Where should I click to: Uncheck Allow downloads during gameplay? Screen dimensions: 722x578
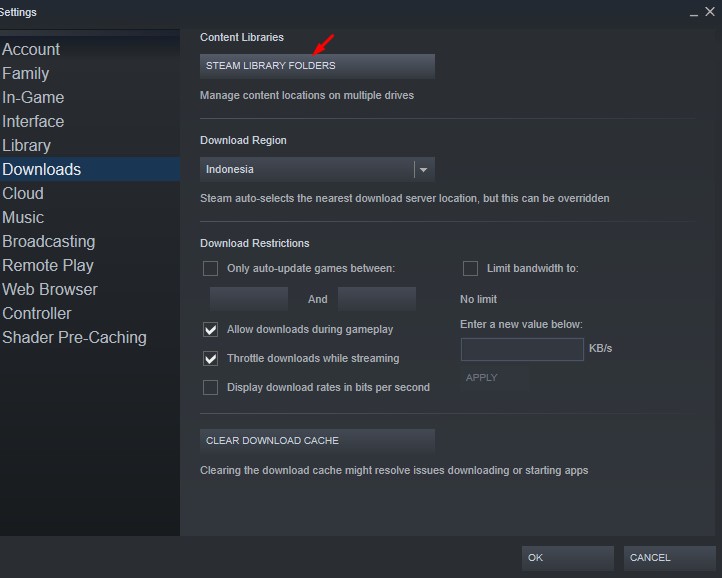pyautogui.click(x=210, y=329)
